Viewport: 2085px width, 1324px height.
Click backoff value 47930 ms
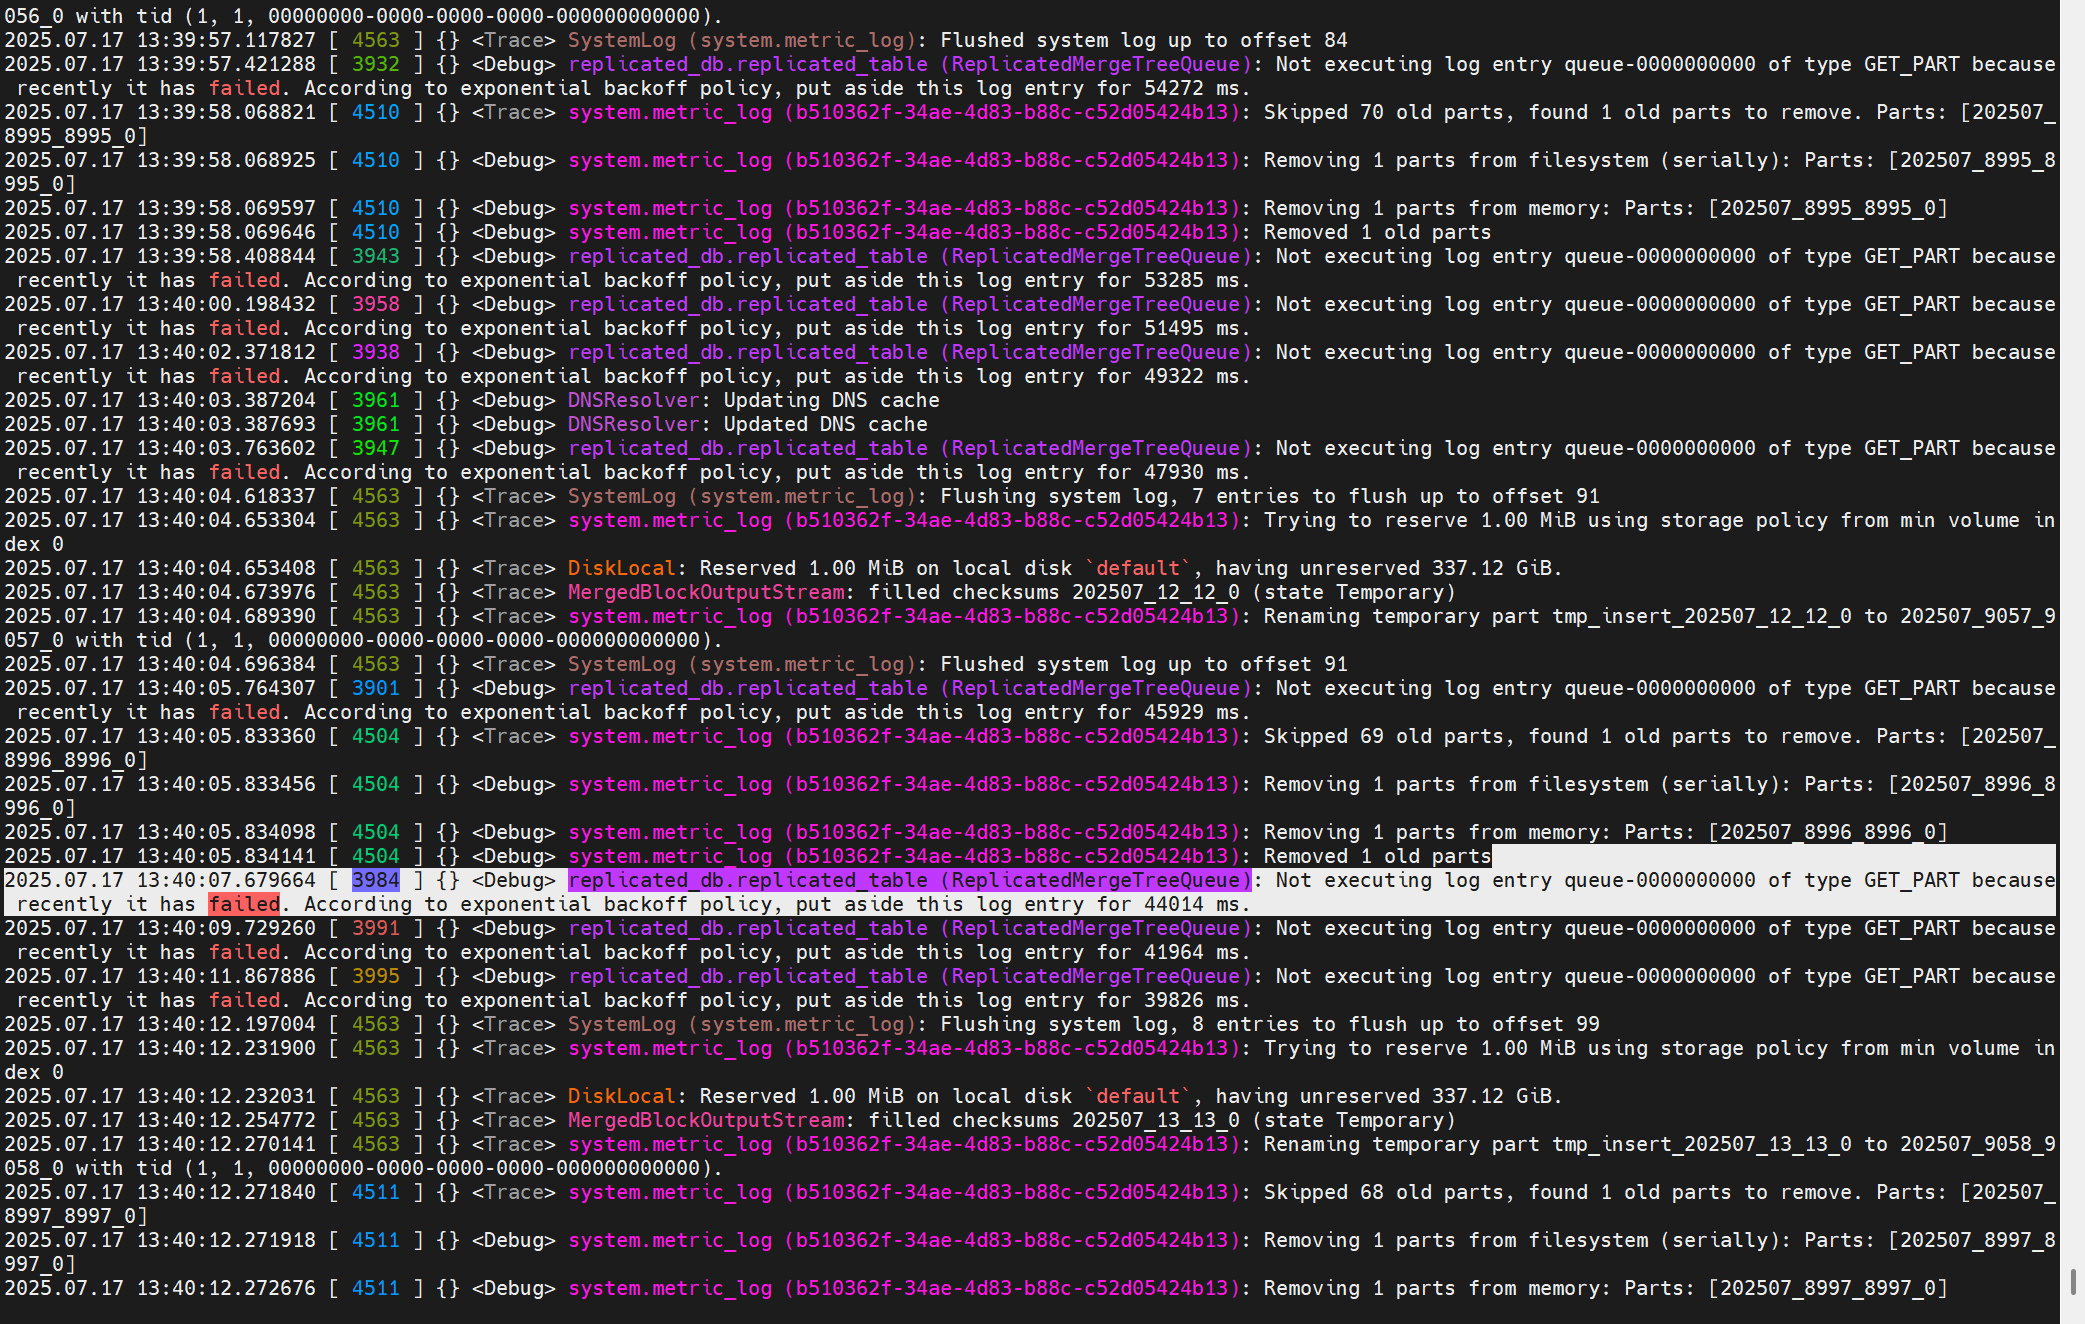point(1192,472)
